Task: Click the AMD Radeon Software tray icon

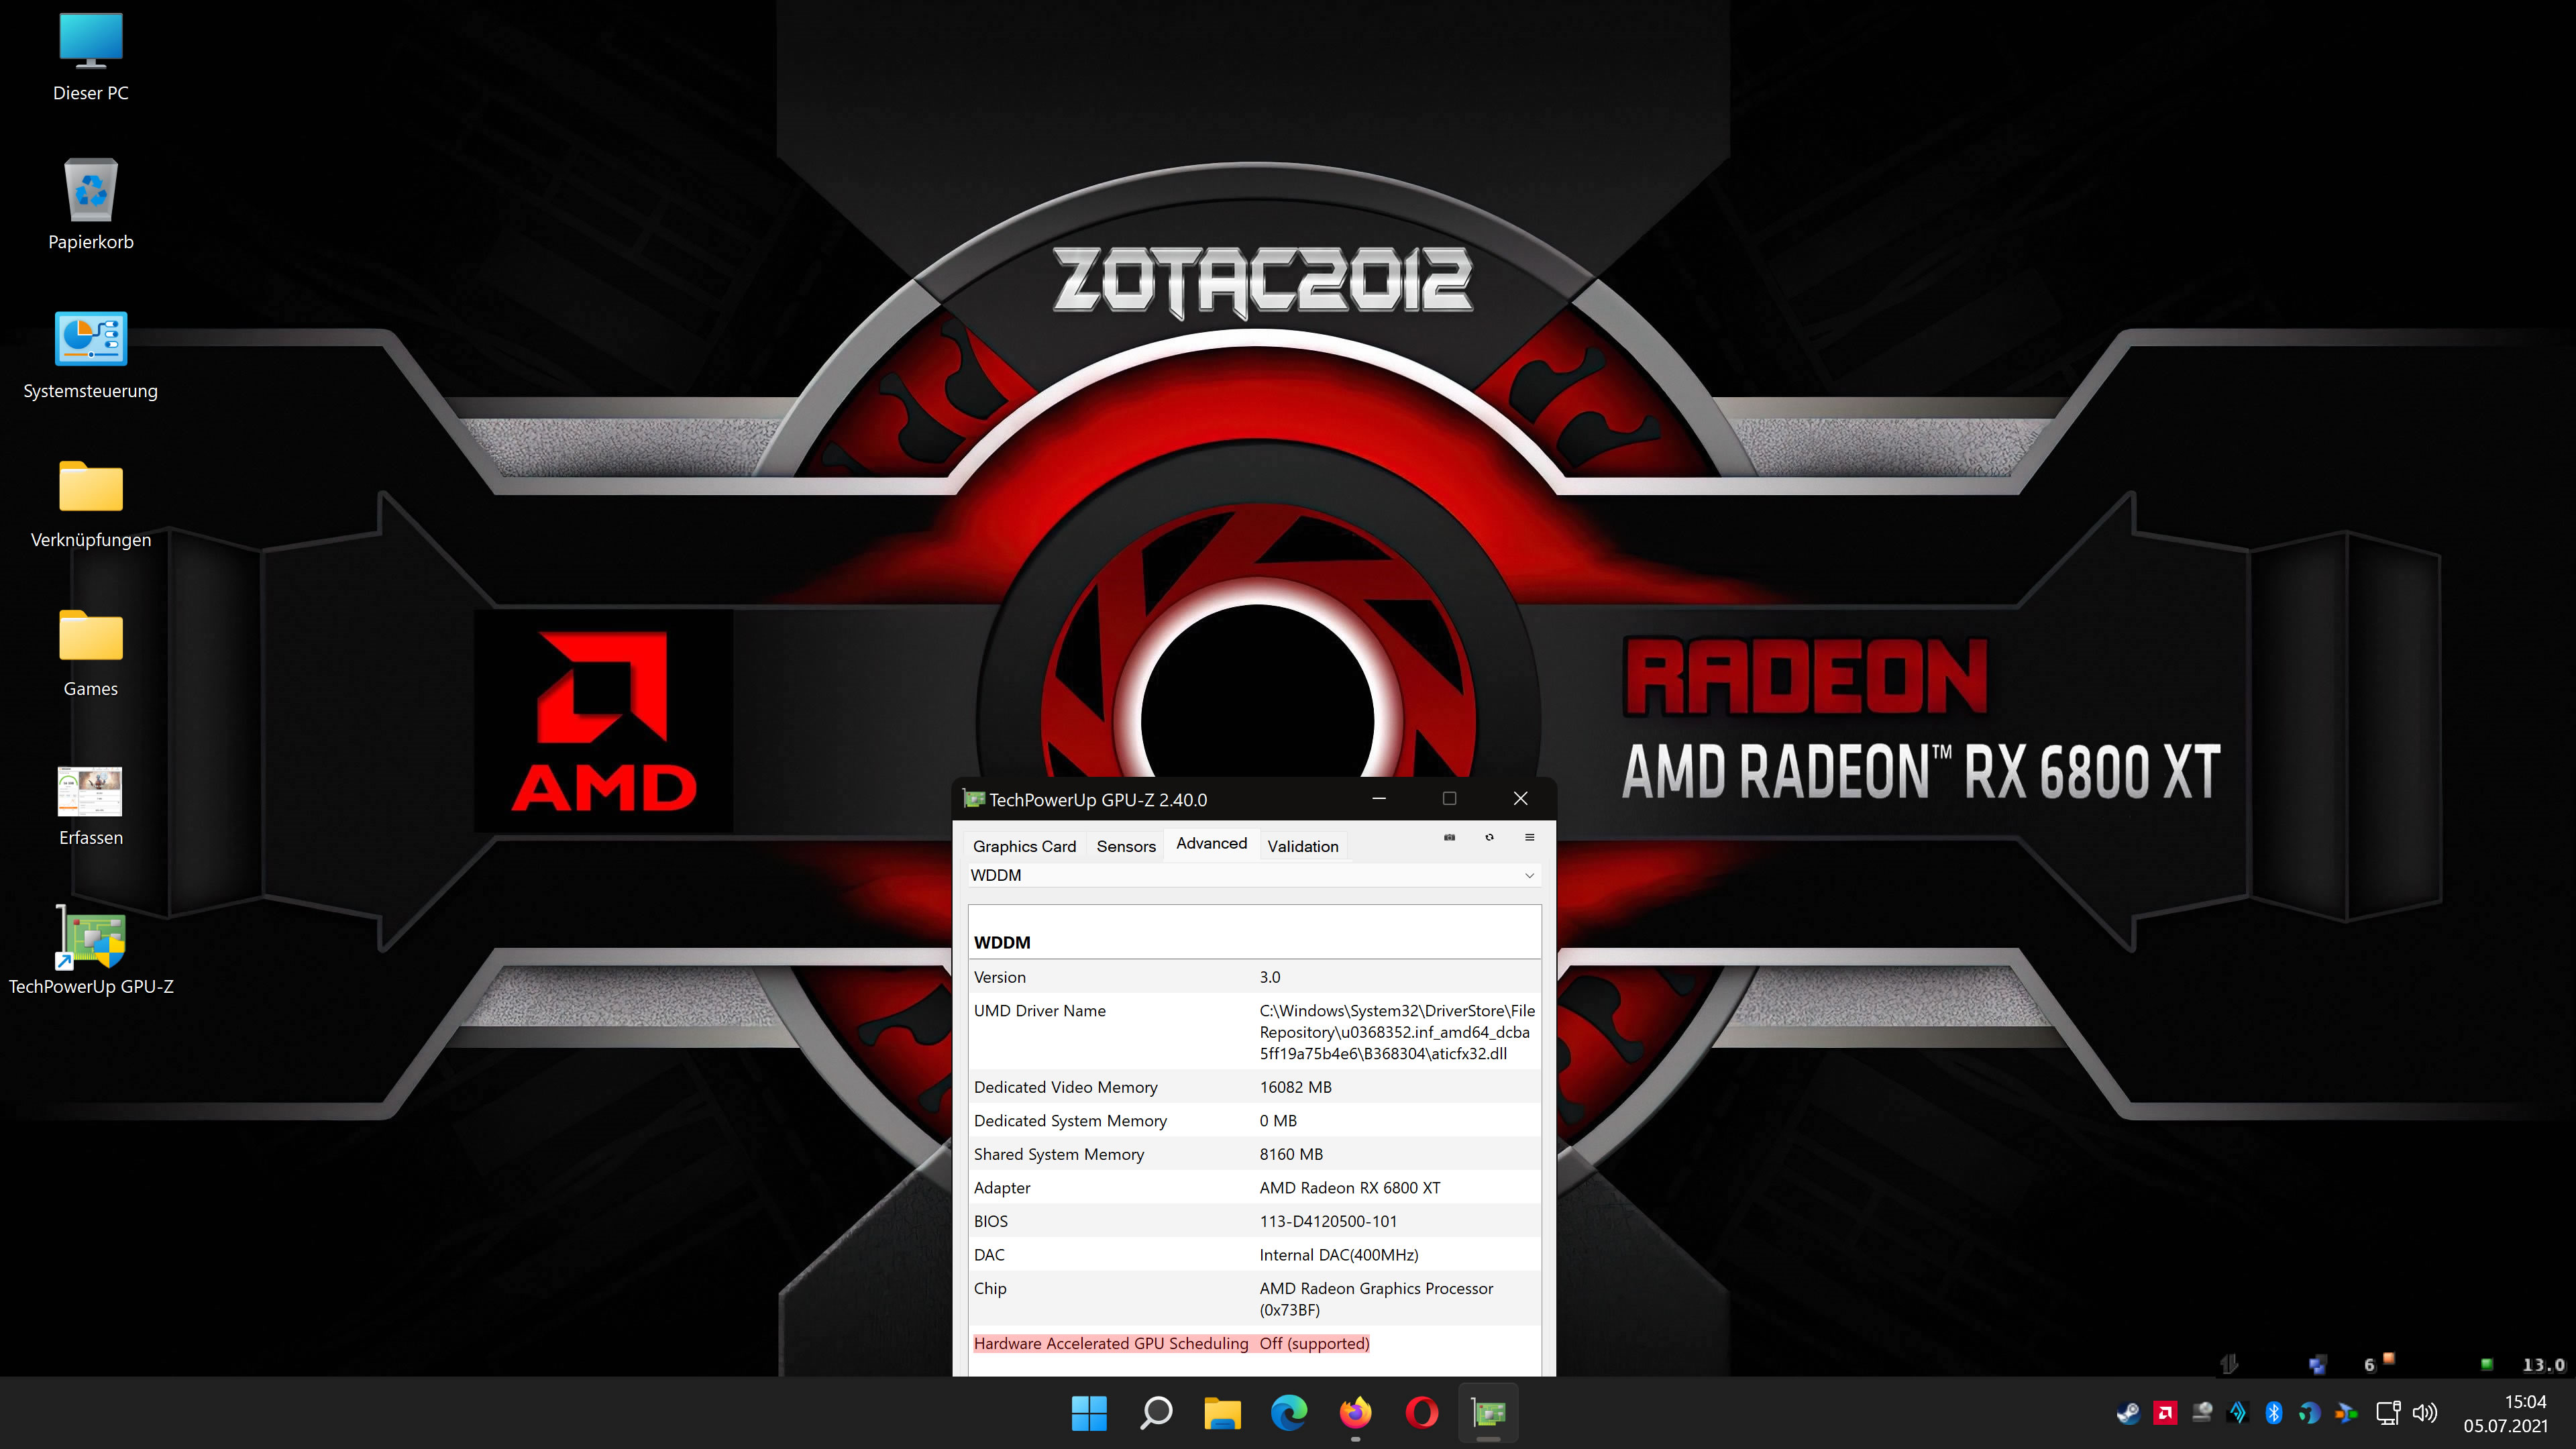Action: (2165, 1413)
